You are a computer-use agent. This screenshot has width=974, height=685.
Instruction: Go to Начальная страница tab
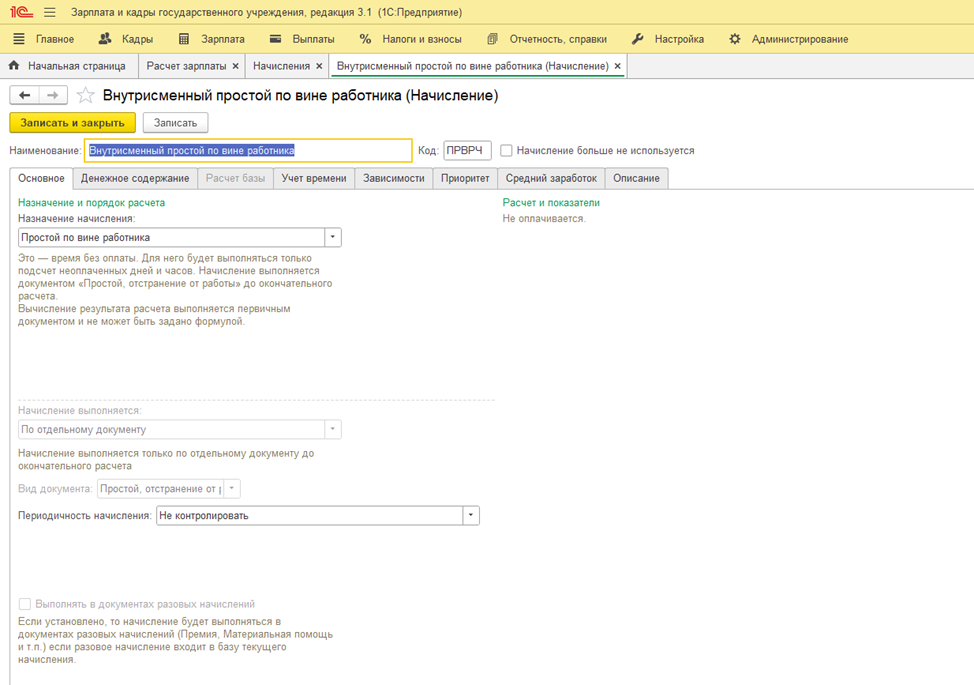[x=67, y=66]
